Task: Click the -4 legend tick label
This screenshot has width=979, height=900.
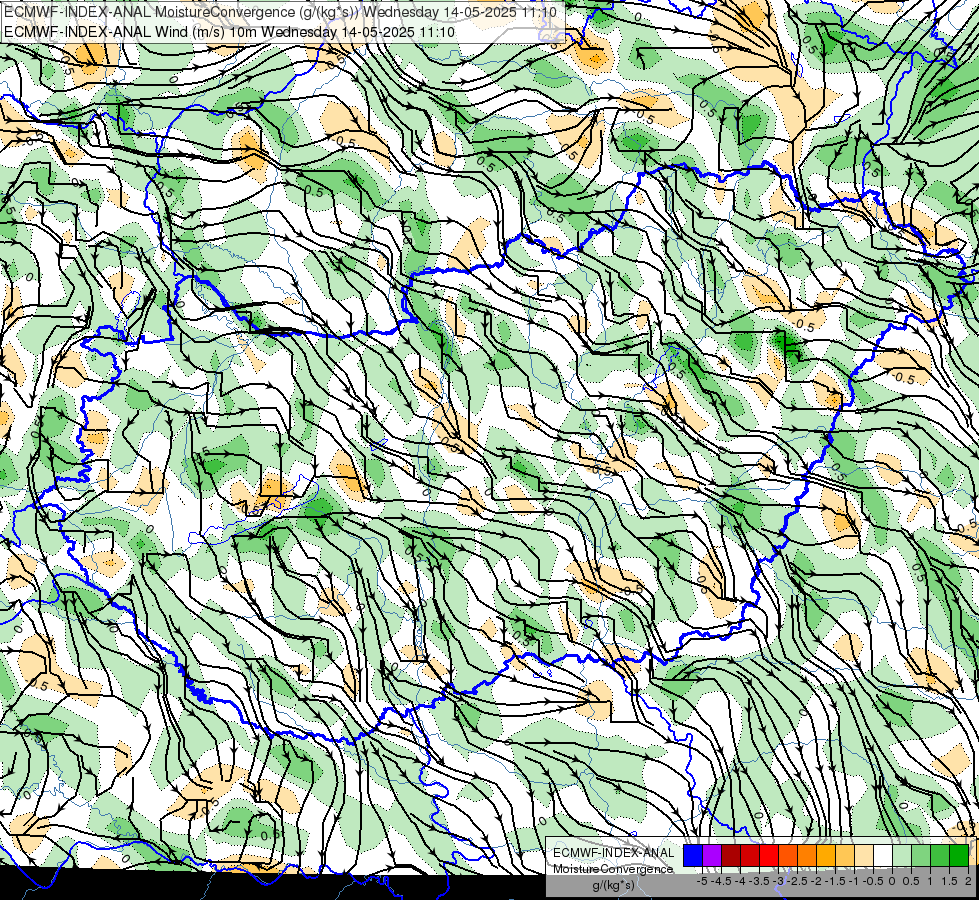Action: (740, 881)
